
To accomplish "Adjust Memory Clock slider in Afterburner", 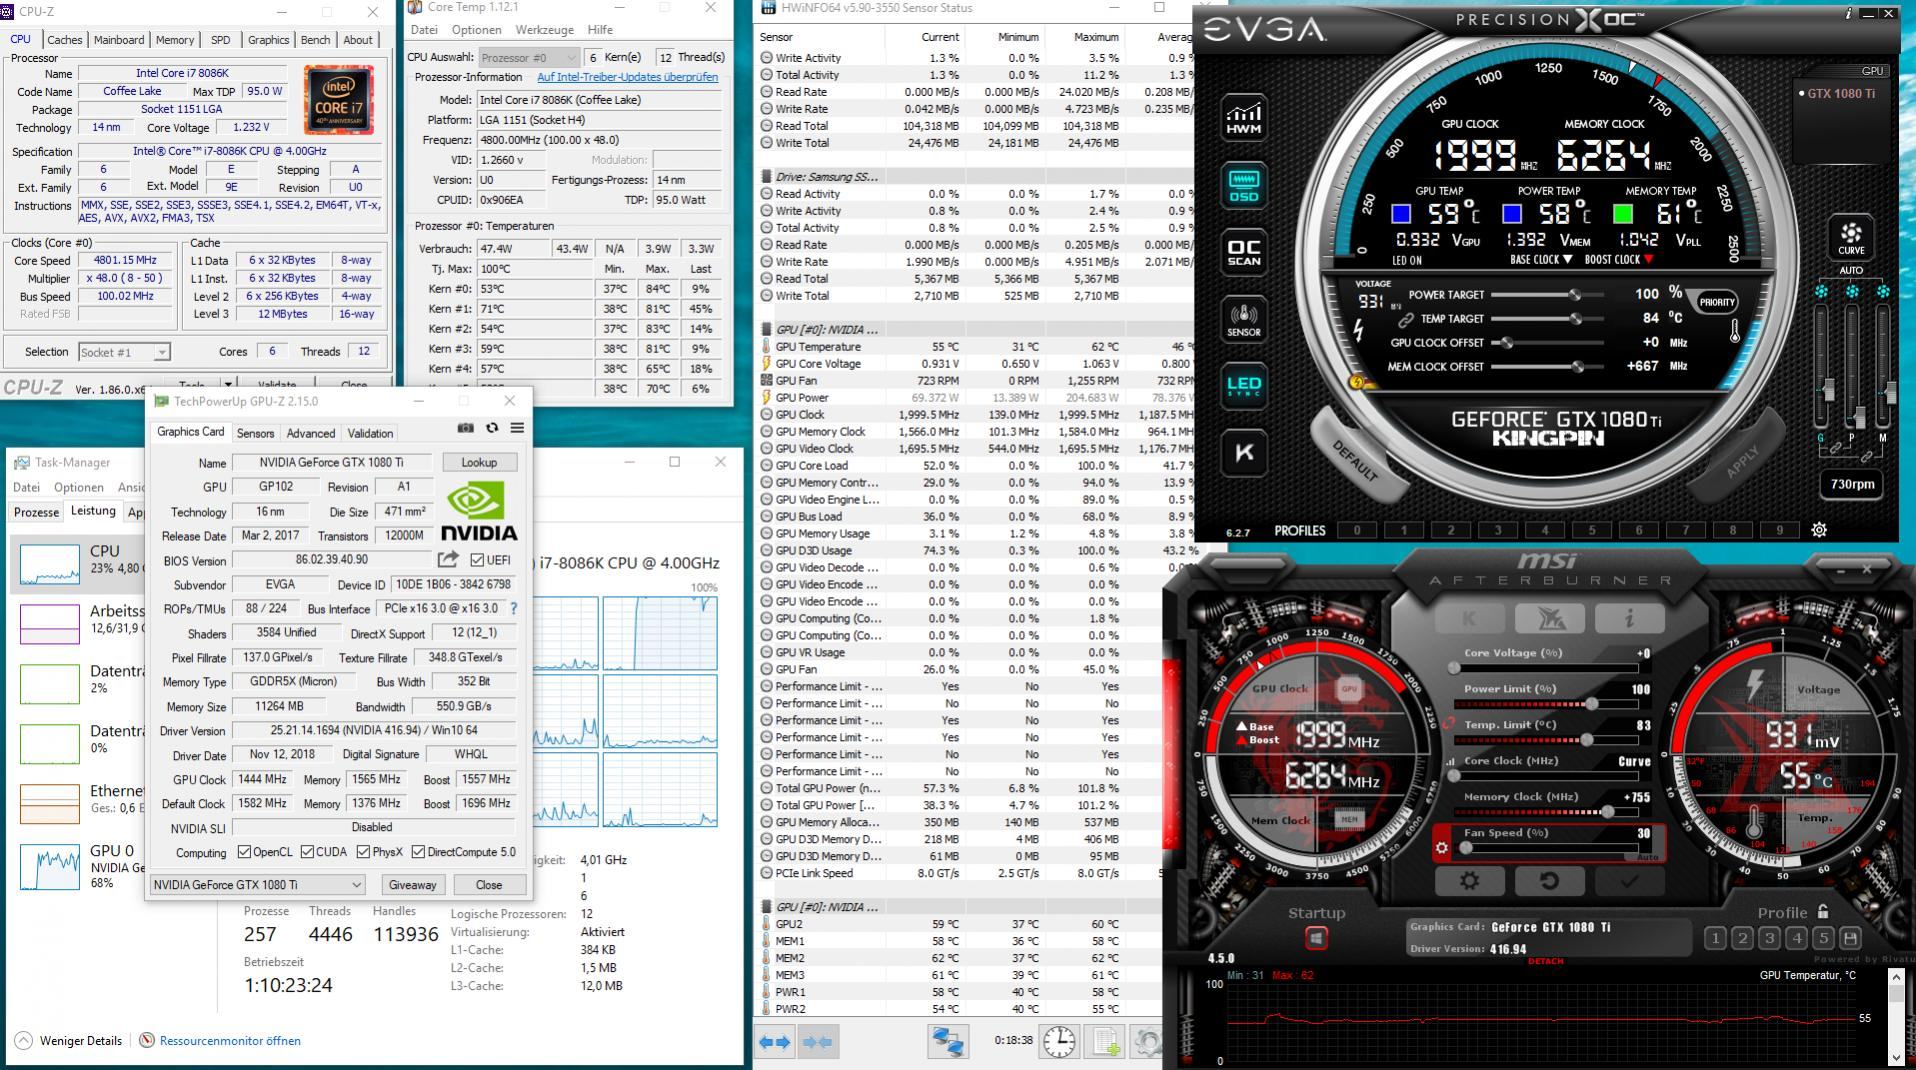I will (x=1546, y=812).
